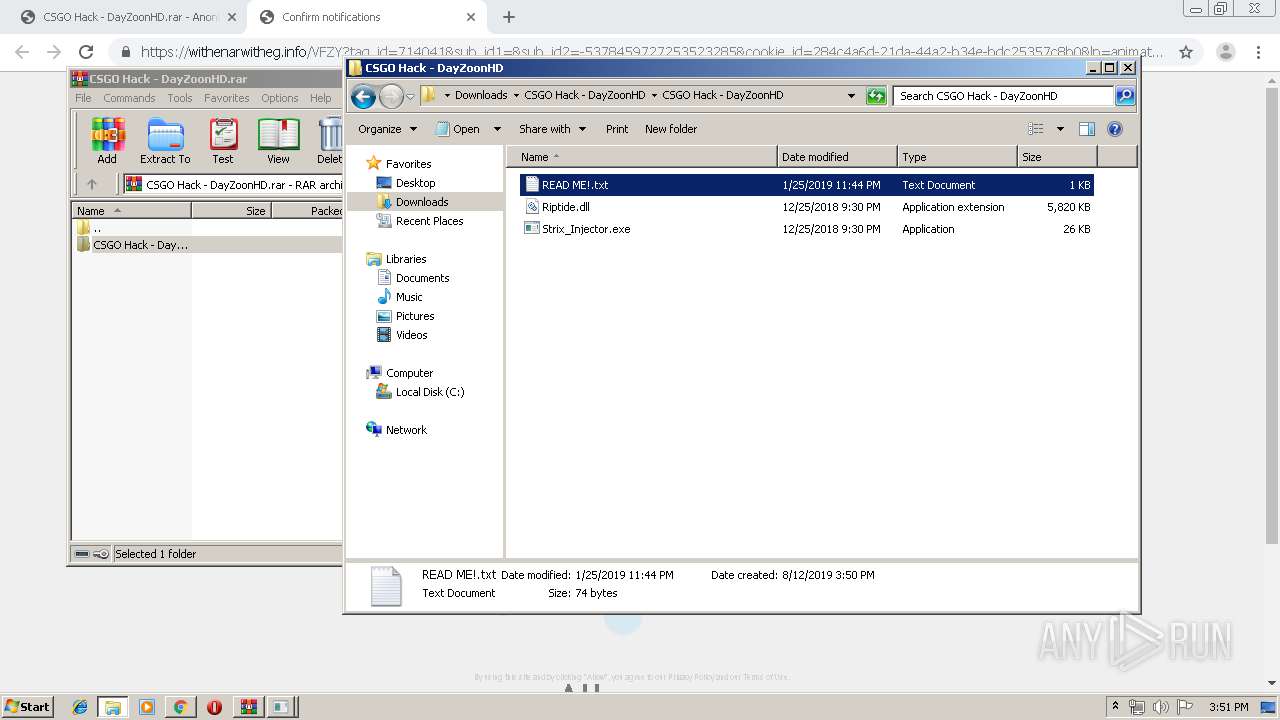Open Internet Explorer from taskbar
1280x720 pixels.
click(x=80, y=707)
